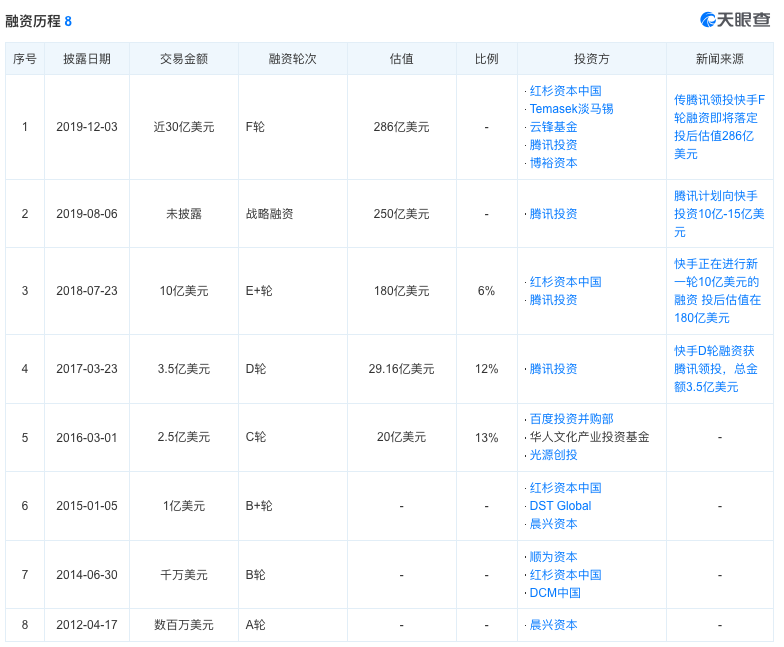Open investor 博裕资本
Screen dimensions: 784x647
(x=553, y=163)
